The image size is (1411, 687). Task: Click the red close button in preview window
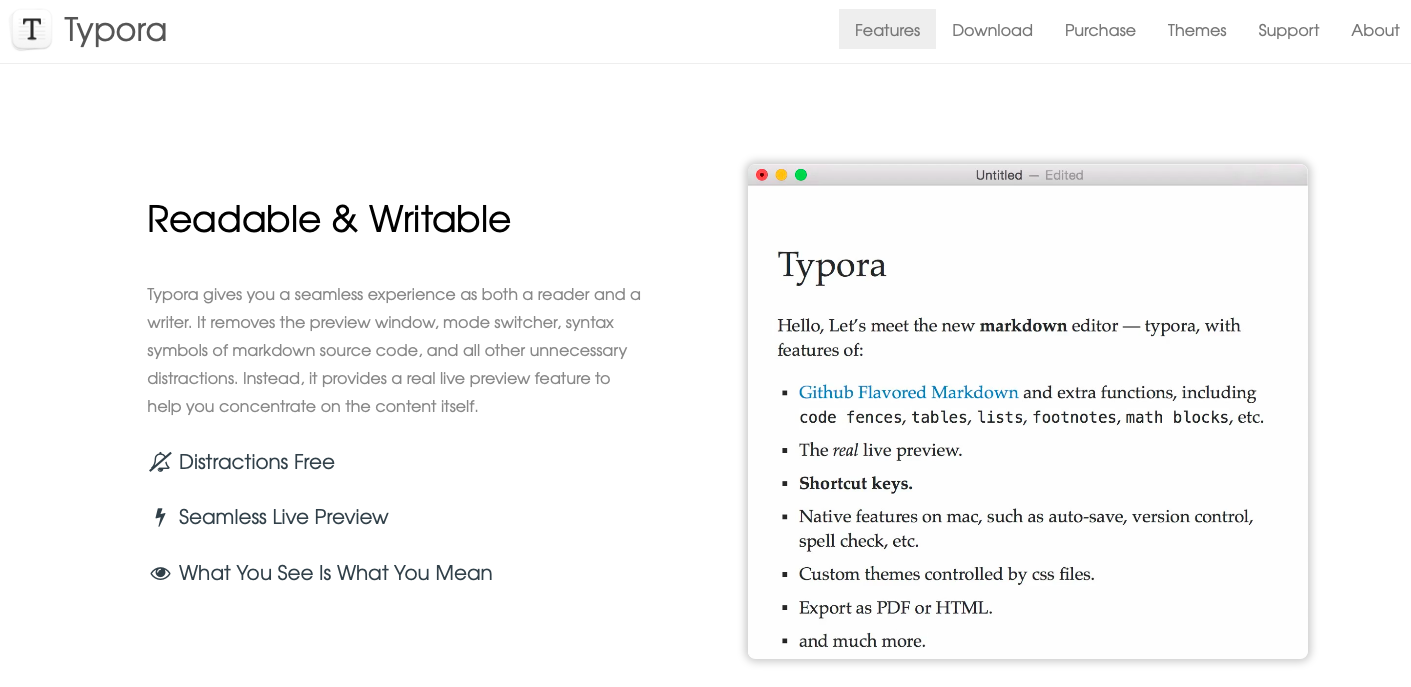pyautogui.click(x=762, y=175)
